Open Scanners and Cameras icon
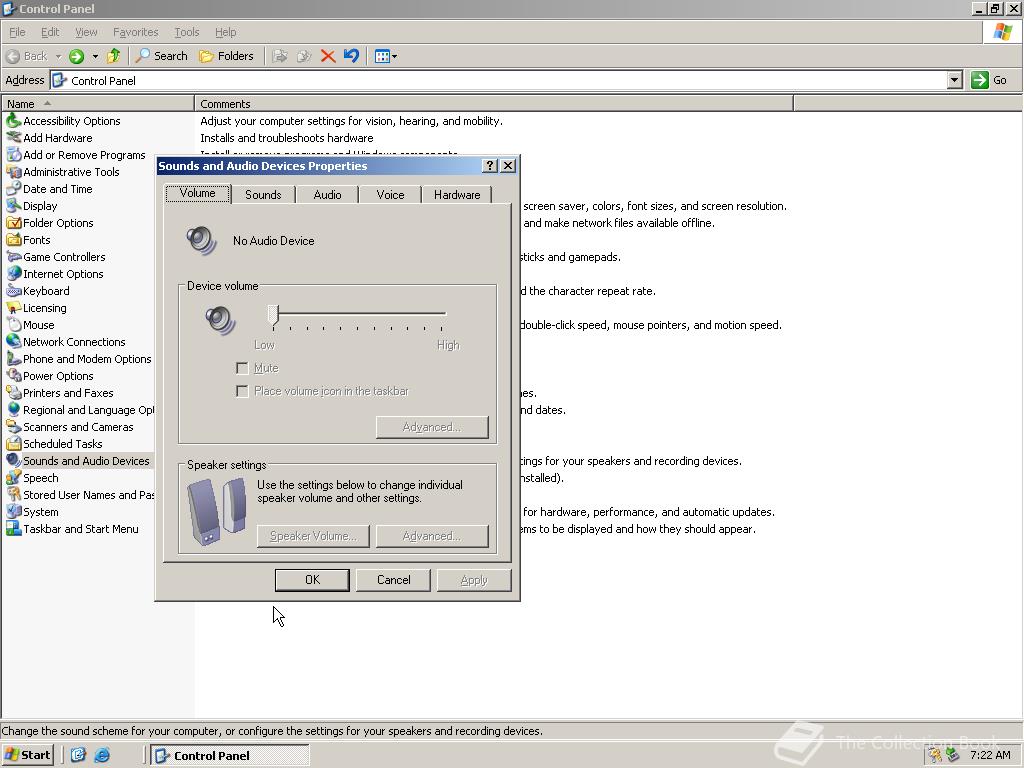This screenshot has width=1024, height=768. coord(13,426)
